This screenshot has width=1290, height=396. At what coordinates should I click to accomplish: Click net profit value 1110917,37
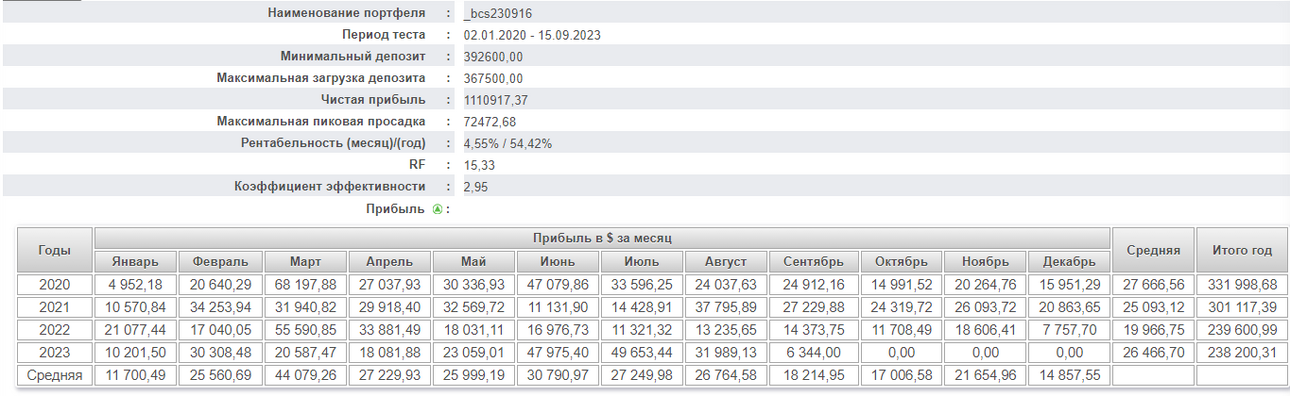(x=496, y=100)
